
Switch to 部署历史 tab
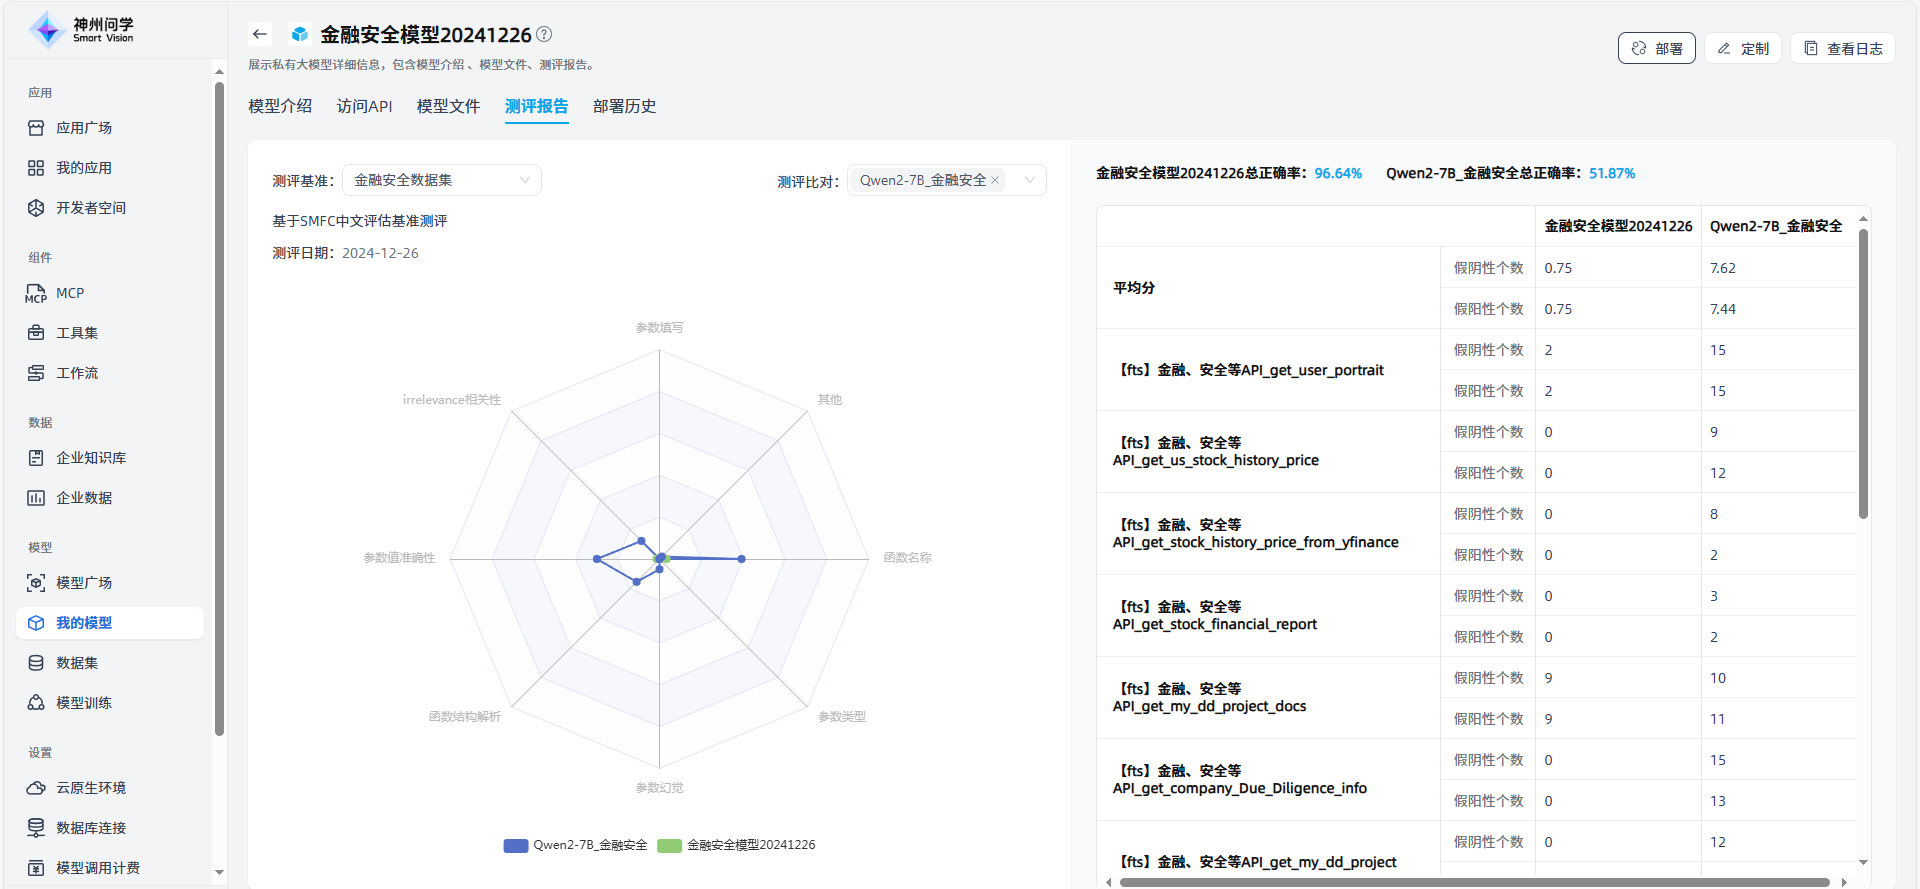pyautogui.click(x=624, y=106)
